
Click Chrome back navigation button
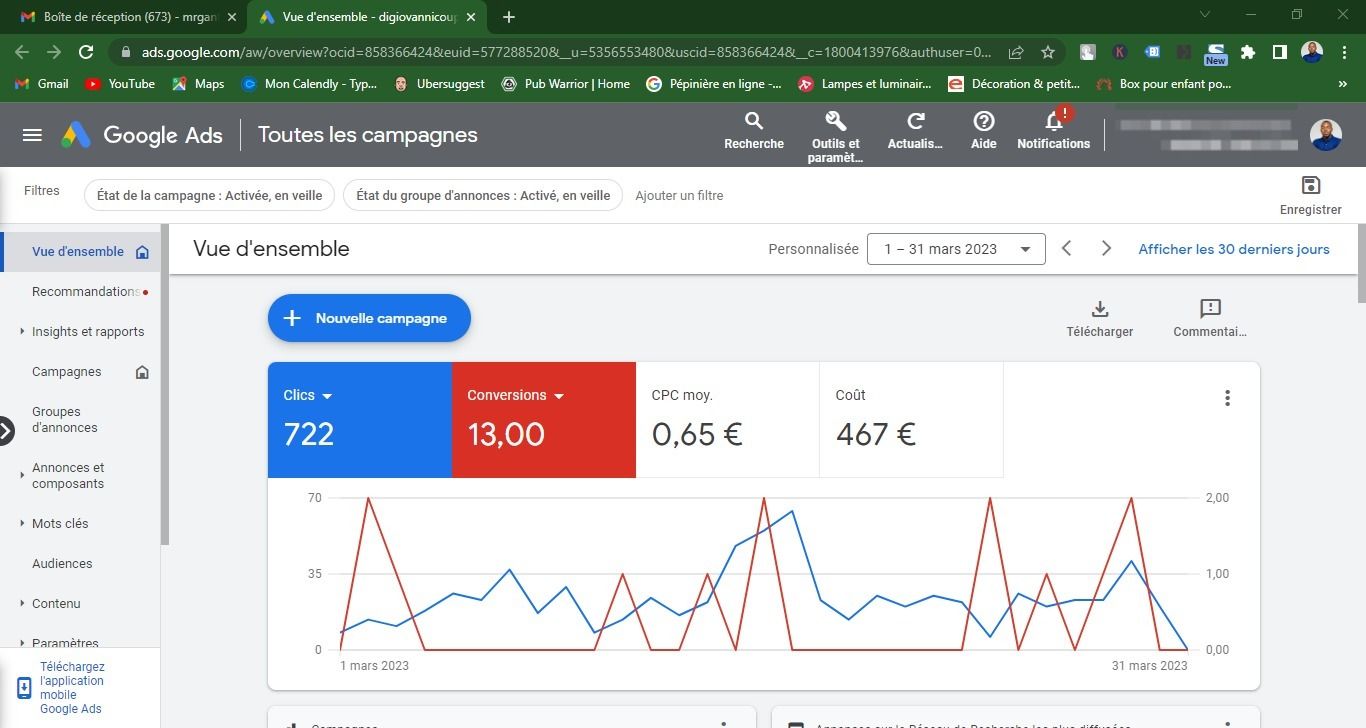click(x=22, y=52)
